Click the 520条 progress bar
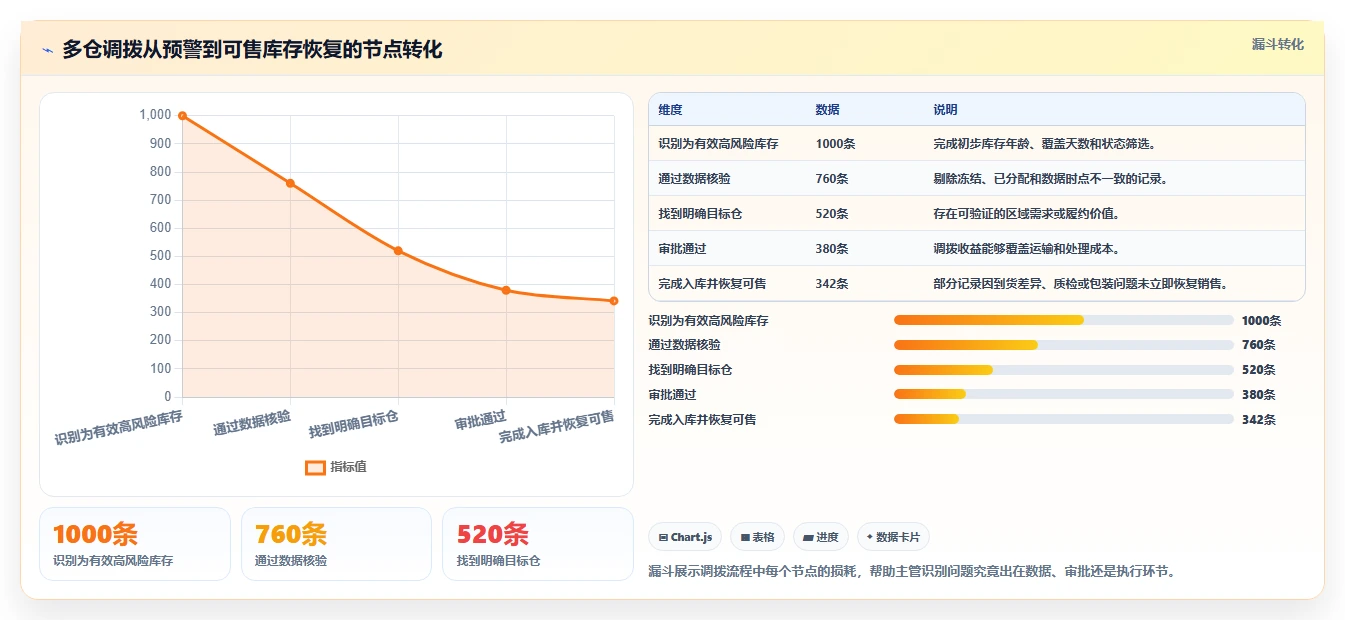The width and height of the screenshot is (1345, 620). coord(1064,370)
